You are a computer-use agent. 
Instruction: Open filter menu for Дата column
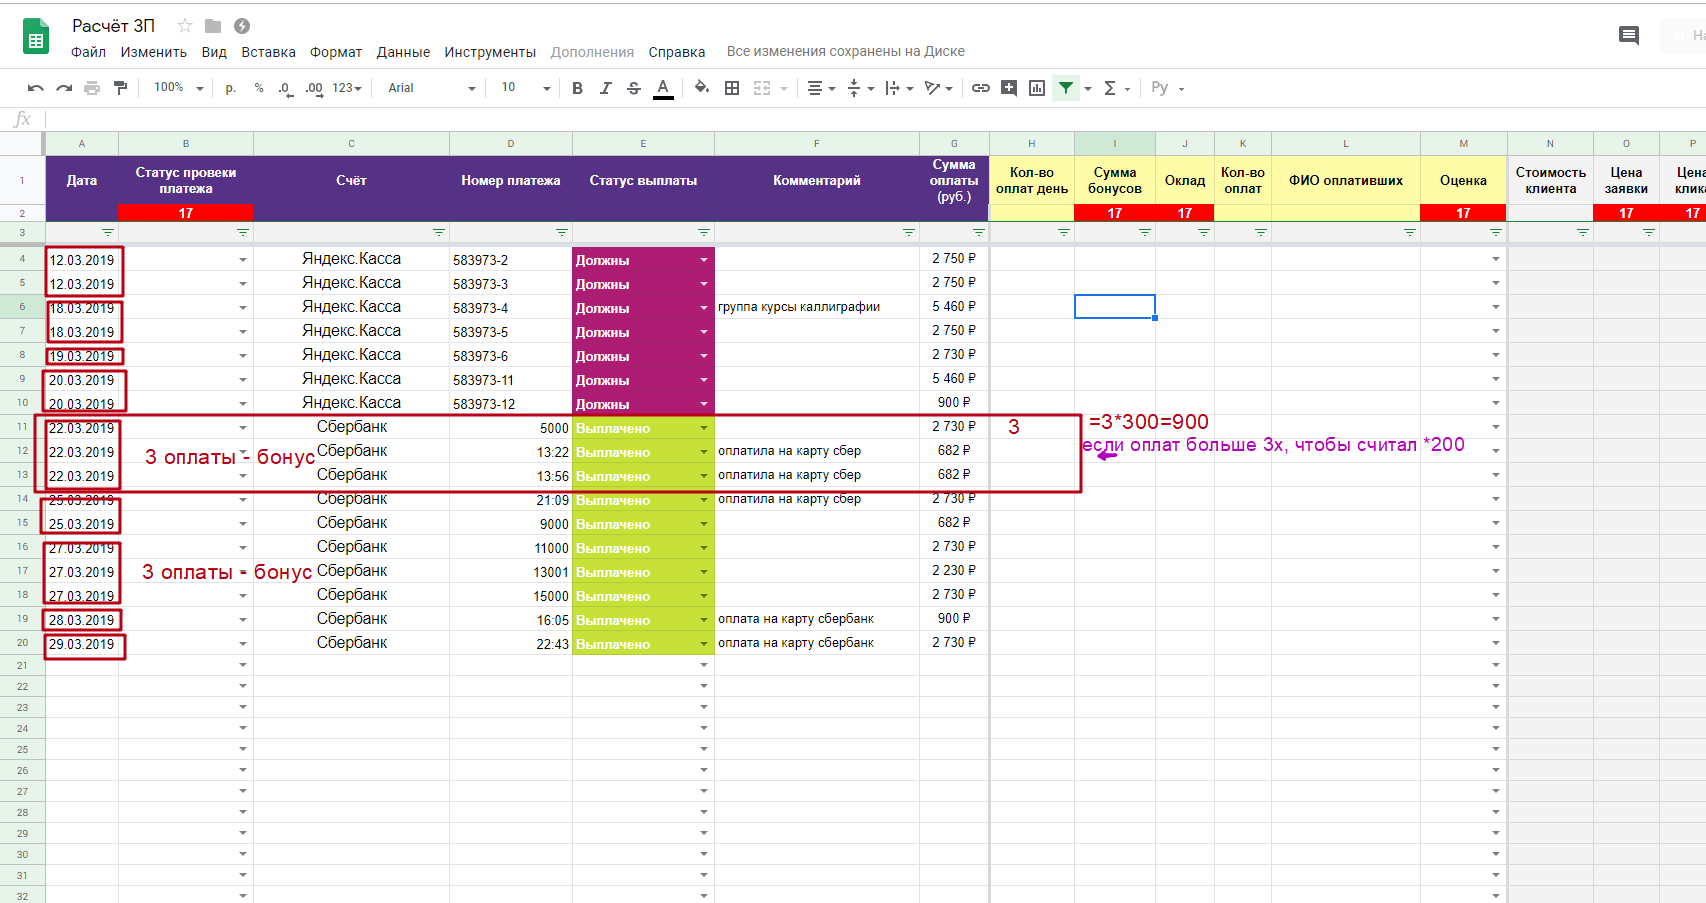pyautogui.click(x=108, y=233)
